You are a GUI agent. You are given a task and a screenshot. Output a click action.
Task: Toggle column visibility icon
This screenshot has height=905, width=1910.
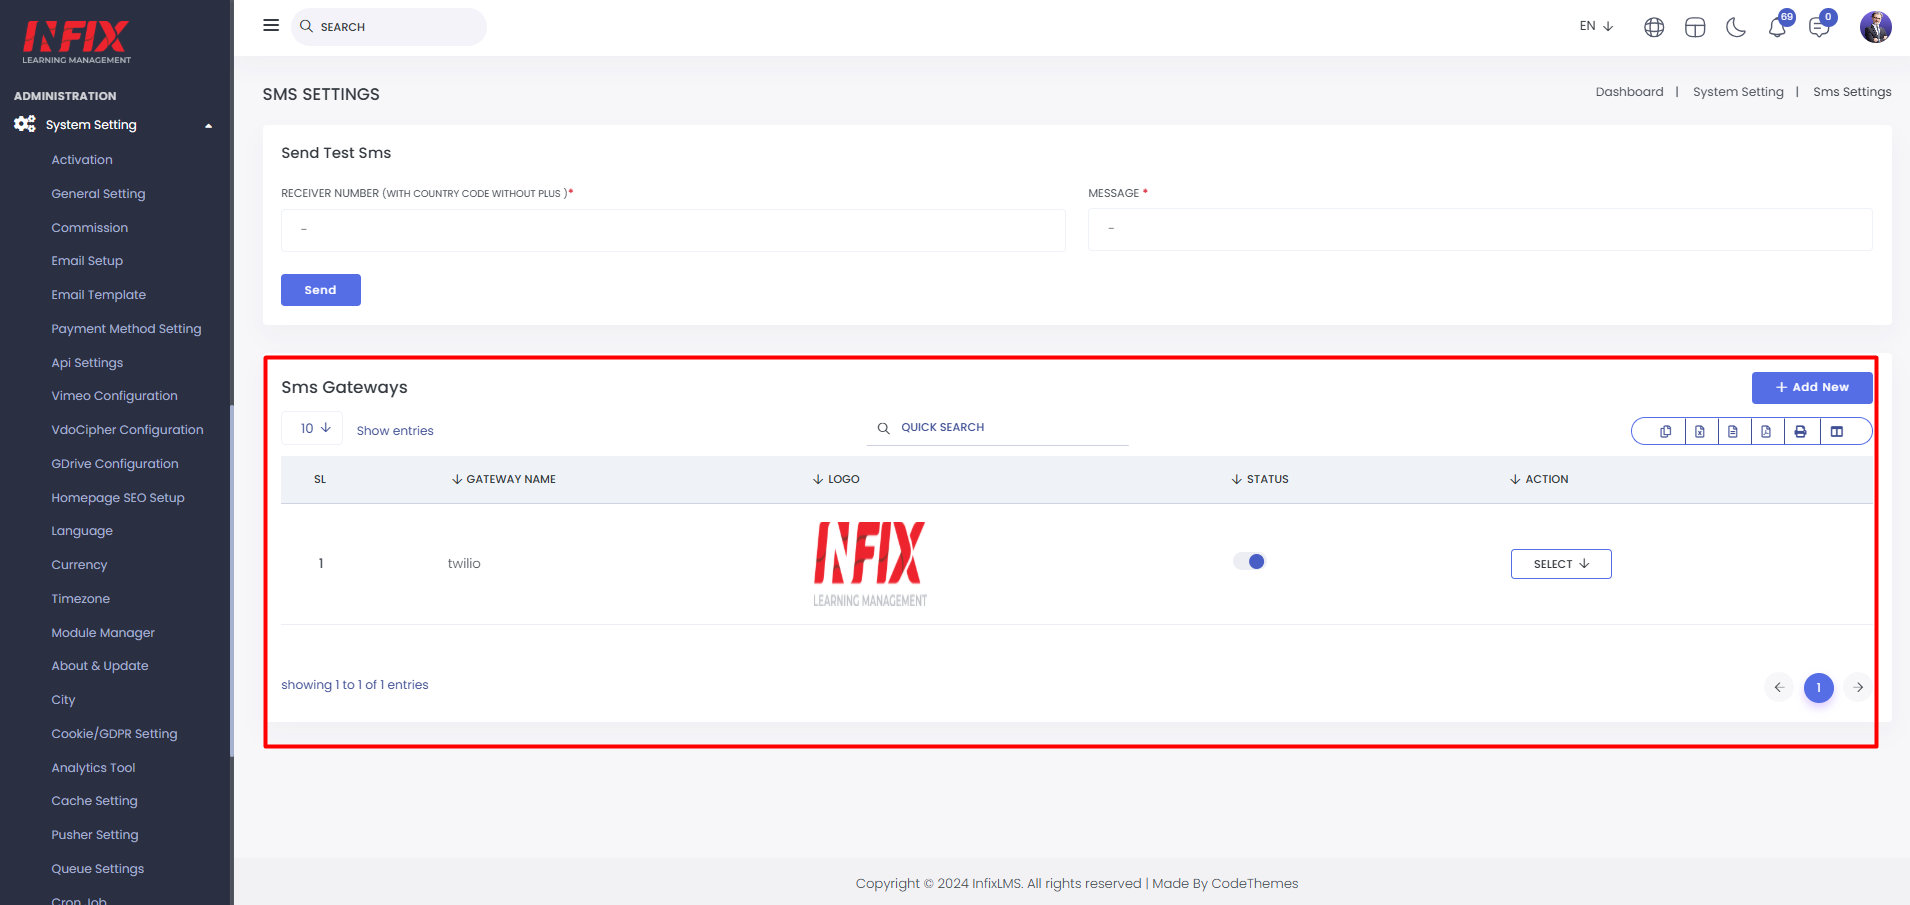click(x=1837, y=431)
